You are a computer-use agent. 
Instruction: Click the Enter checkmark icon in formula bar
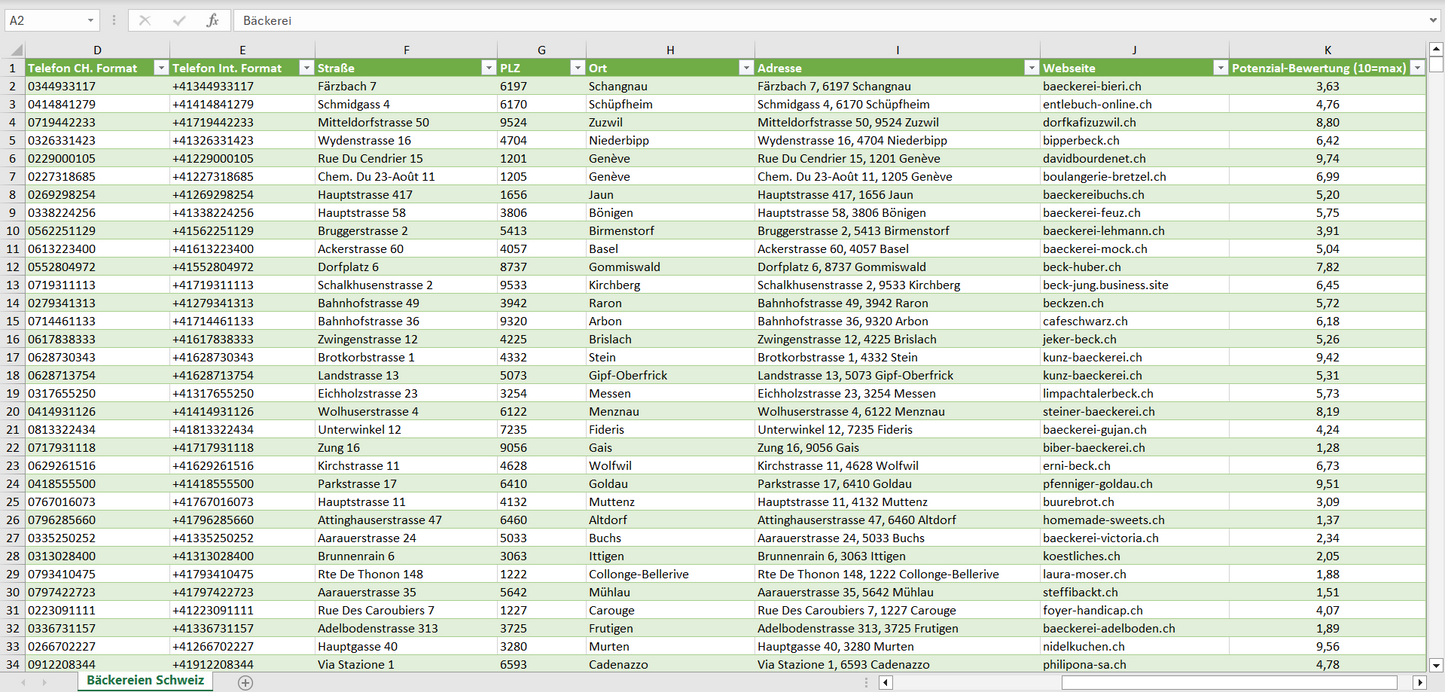(179, 20)
